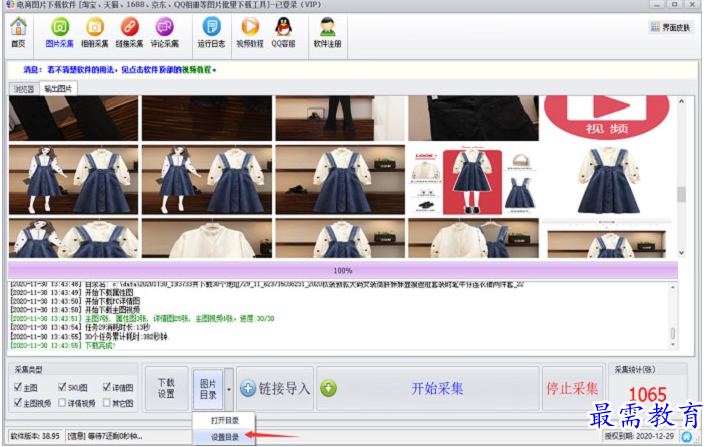Click the 链接导入 import button
The height and width of the screenshot is (447, 711).
click(275, 388)
